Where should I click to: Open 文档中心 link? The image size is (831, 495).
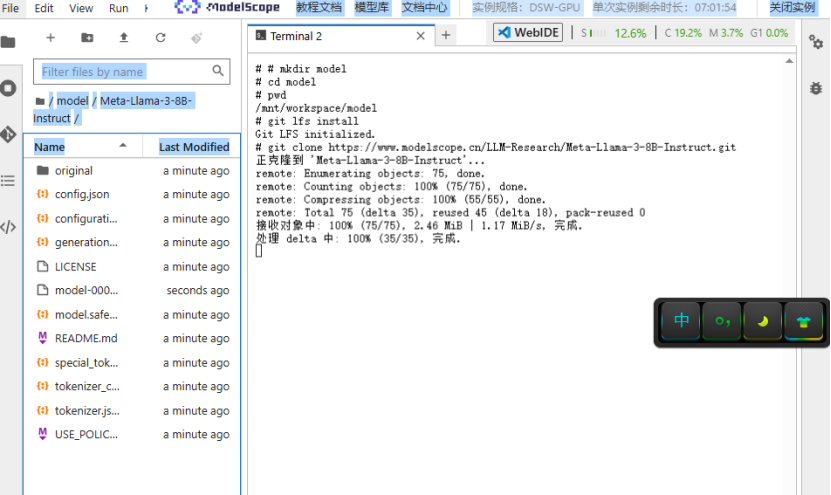[x=425, y=7]
